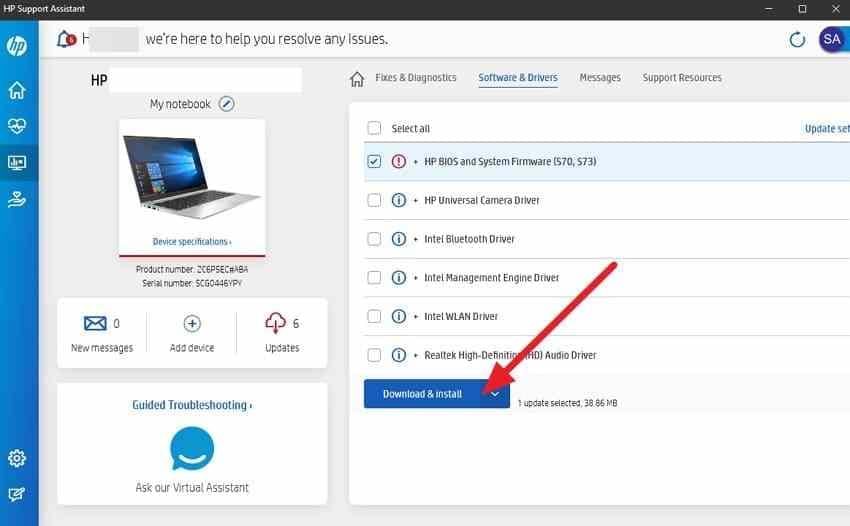Open the feedback icon at the sidebar bottom
The width and height of the screenshot is (850, 526).
[x=17, y=494]
